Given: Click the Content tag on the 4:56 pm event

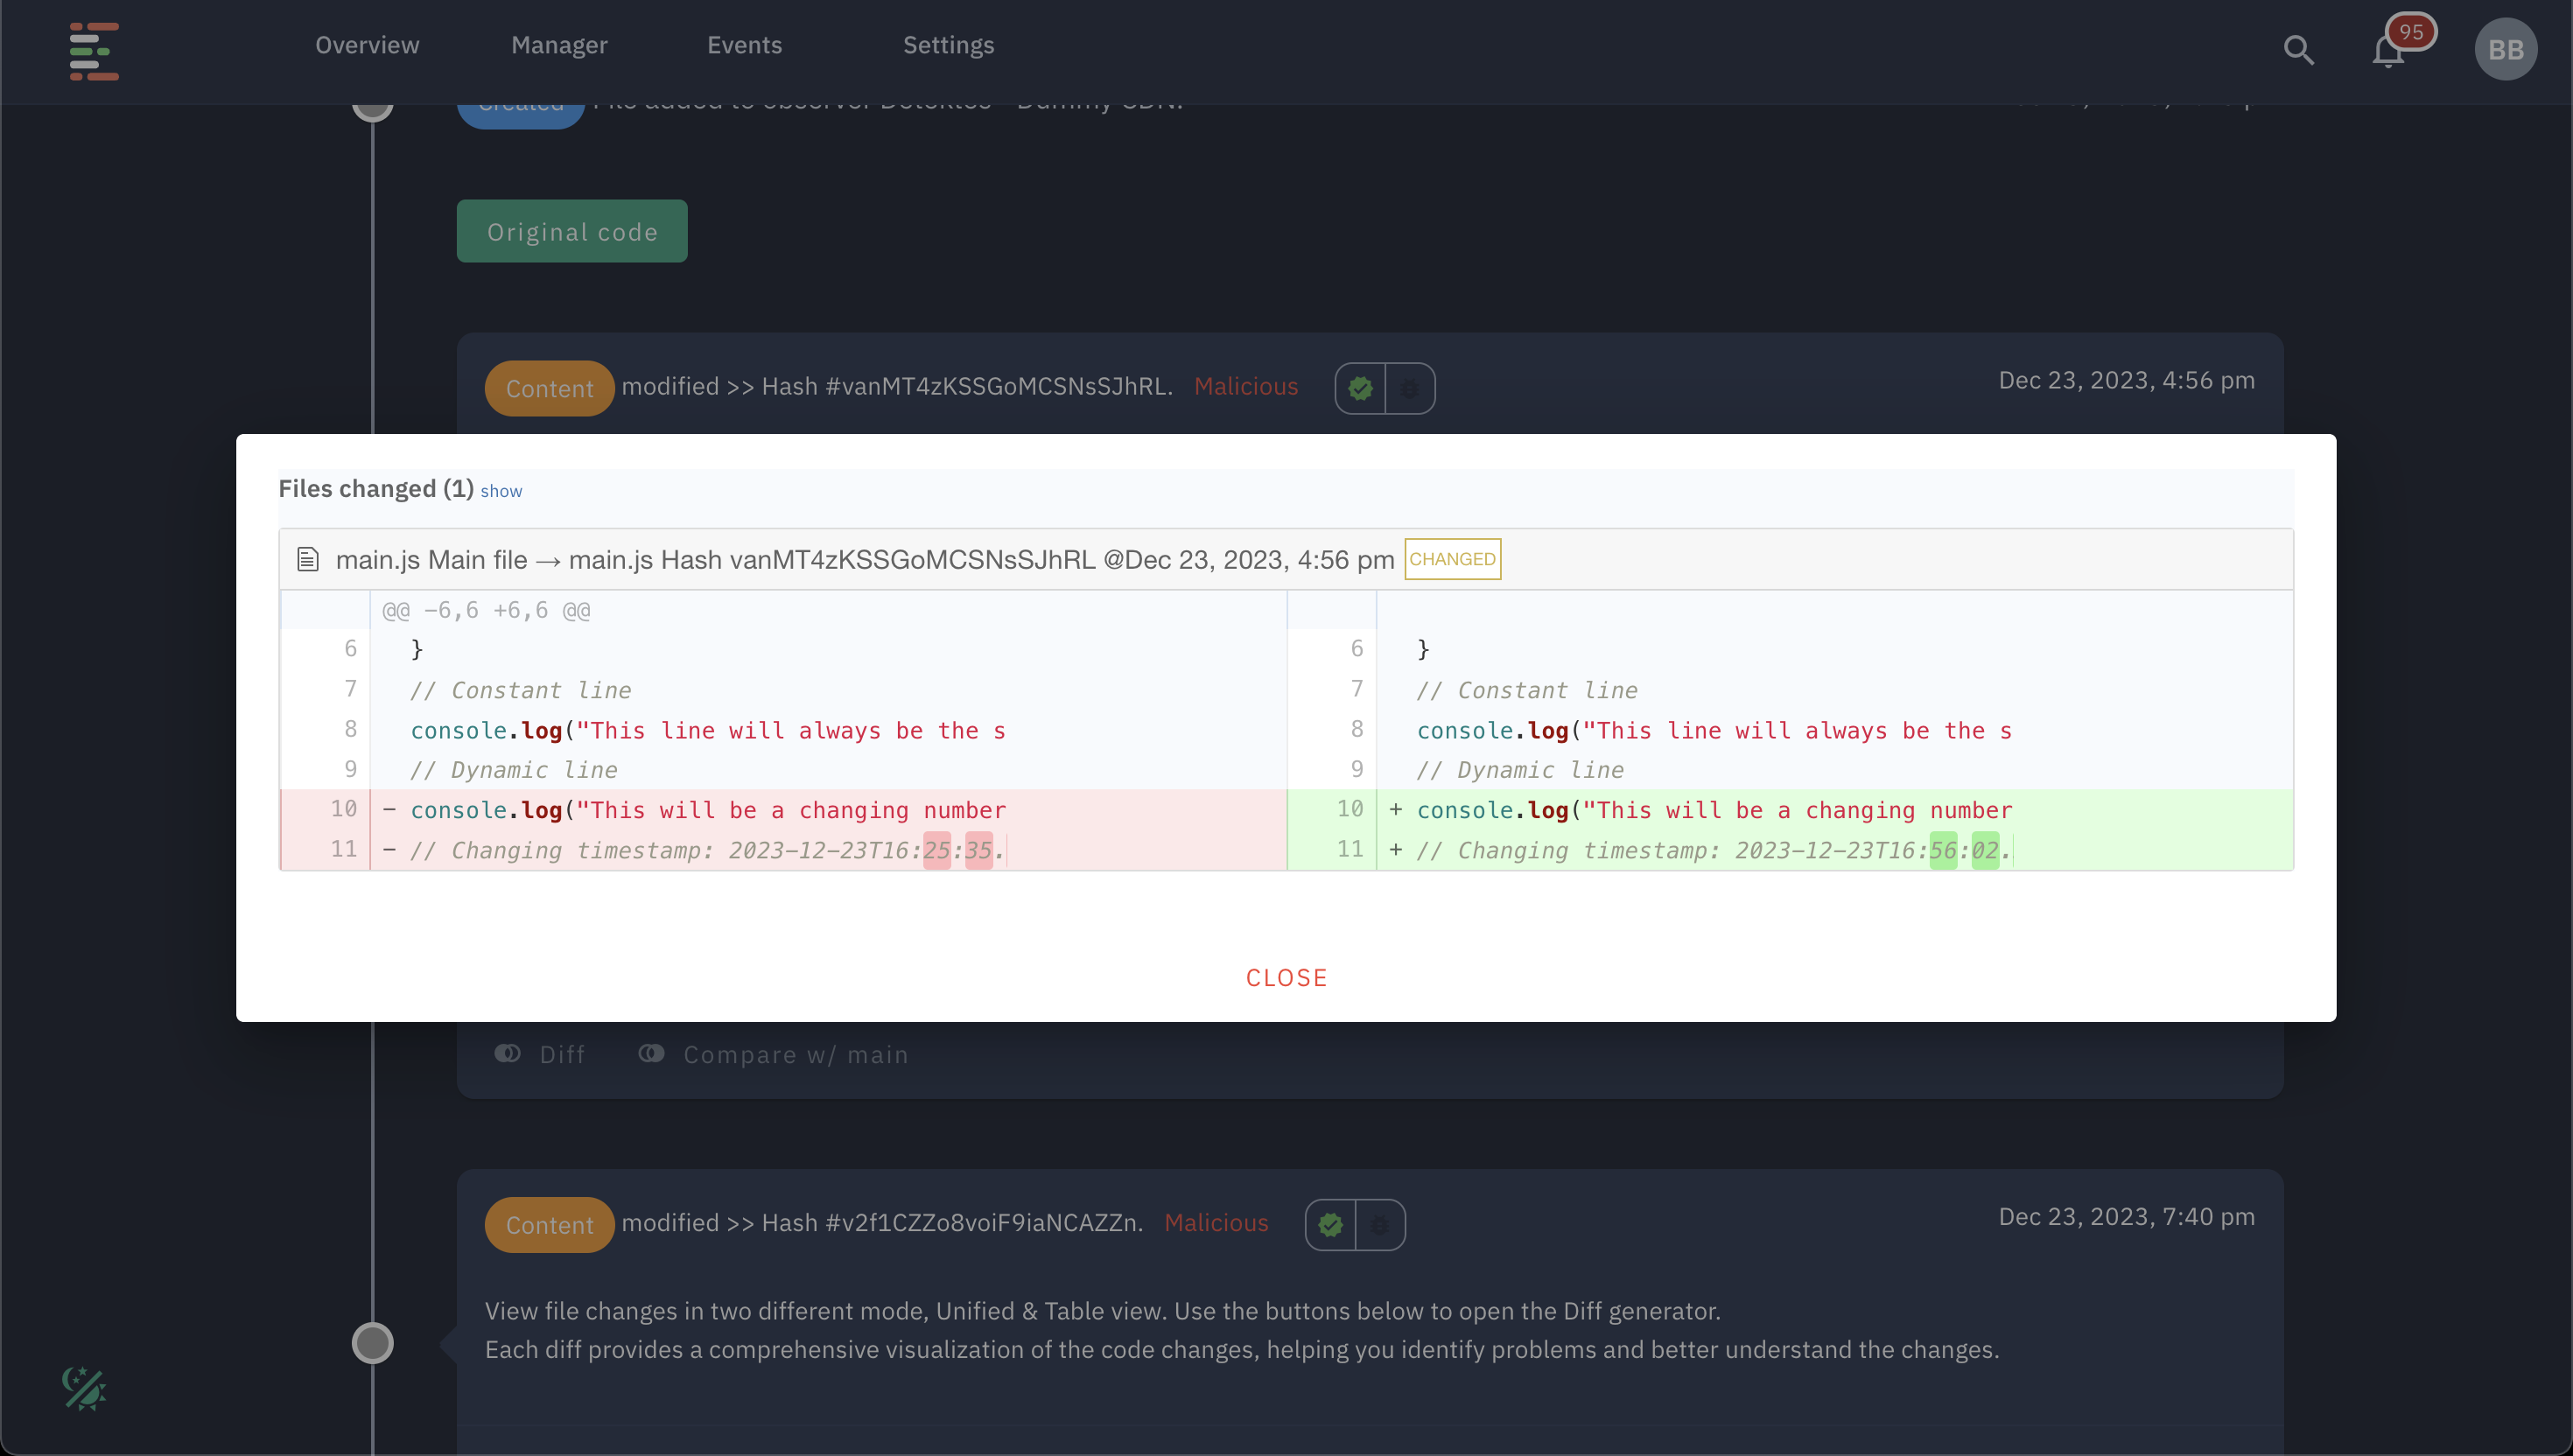Looking at the screenshot, I should tap(549, 388).
